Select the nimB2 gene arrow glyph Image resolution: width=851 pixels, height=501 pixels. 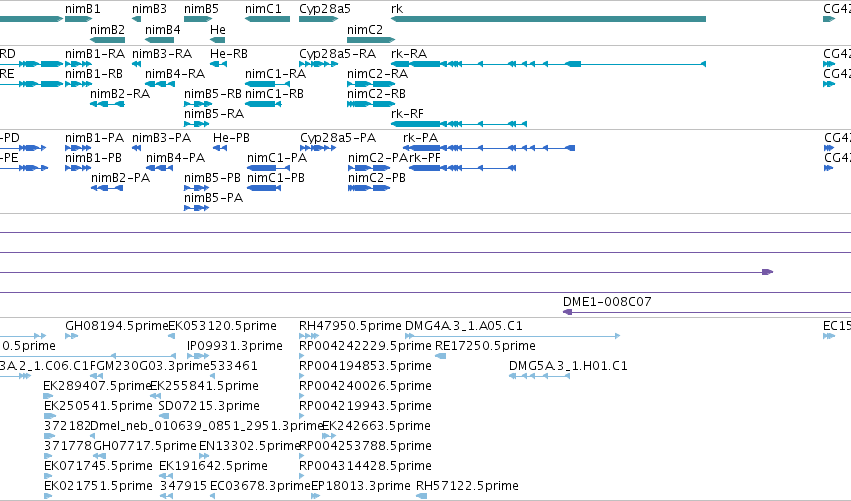[107, 40]
